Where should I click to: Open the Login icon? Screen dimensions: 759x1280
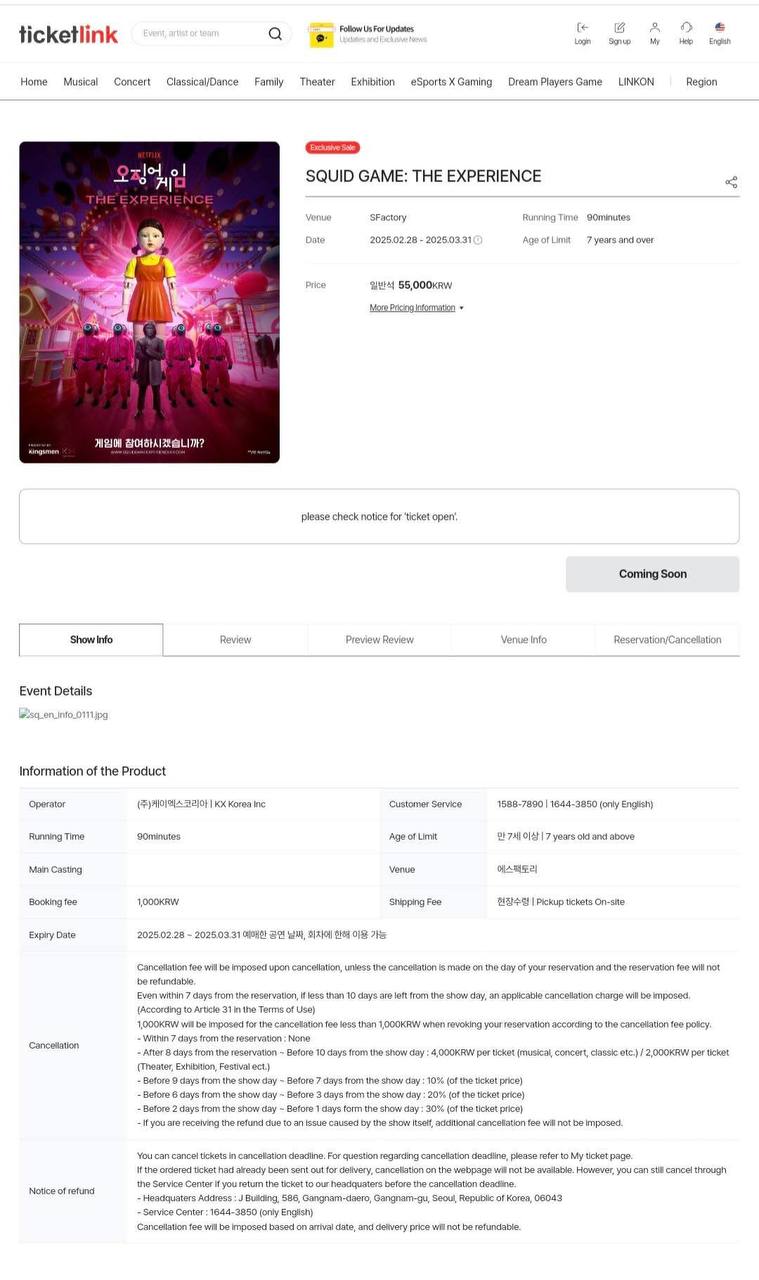click(582, 28)
